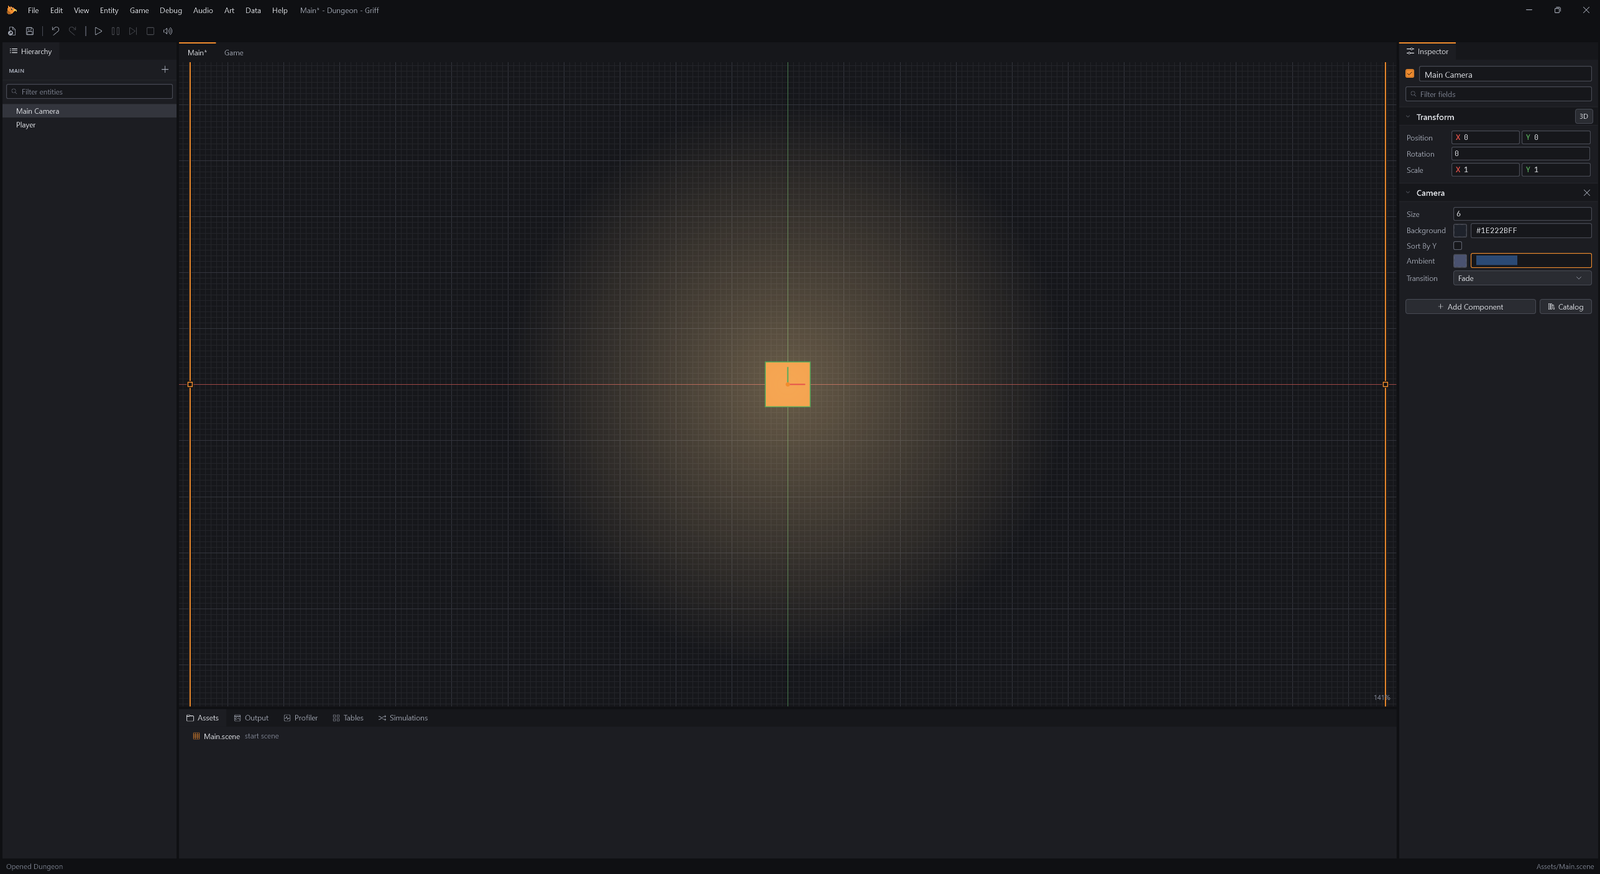Switch to the Output panel tab

[251, 718]
